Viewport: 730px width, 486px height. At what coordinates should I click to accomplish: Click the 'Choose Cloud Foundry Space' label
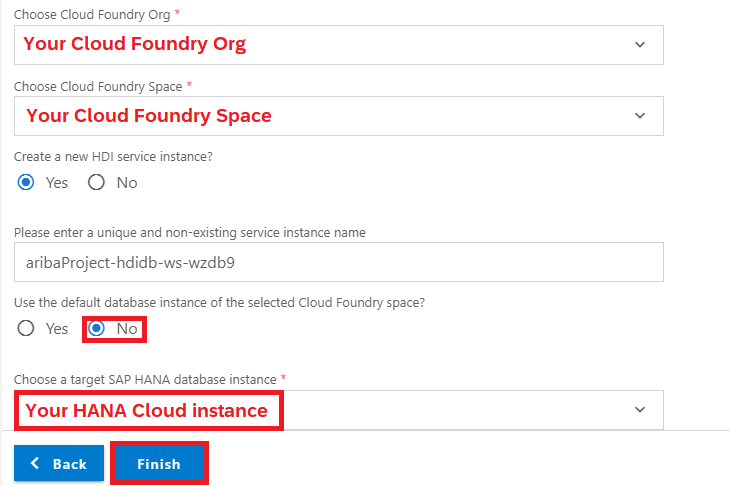(98, 87)
